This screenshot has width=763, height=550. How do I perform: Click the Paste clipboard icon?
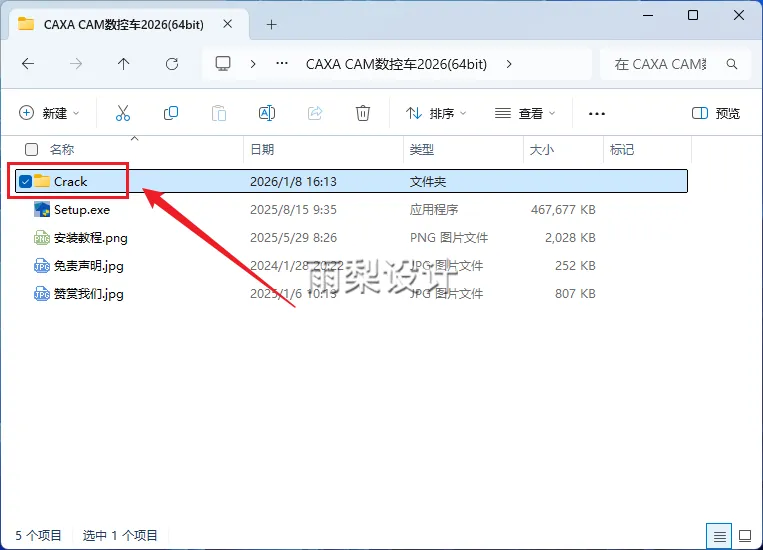(x=218, y=113)
